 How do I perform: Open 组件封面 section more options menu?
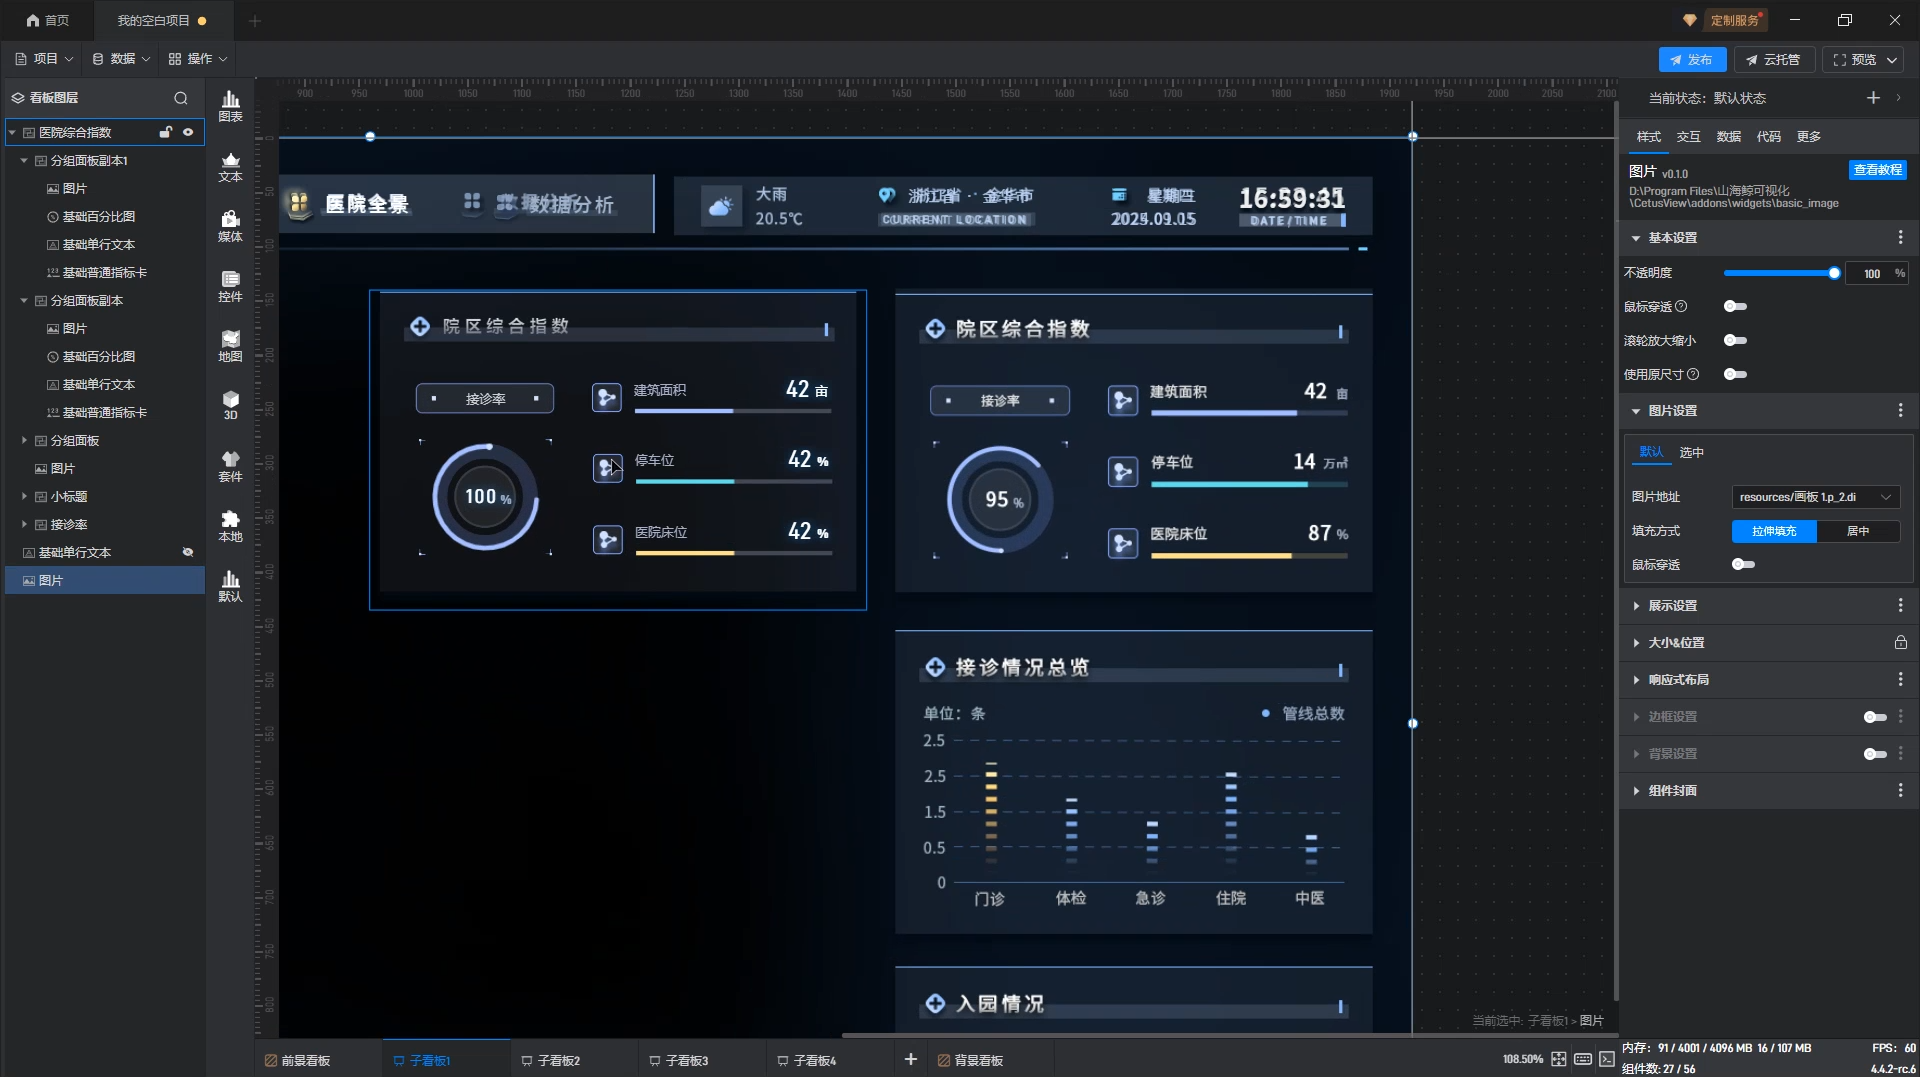tap(1901, 791)
